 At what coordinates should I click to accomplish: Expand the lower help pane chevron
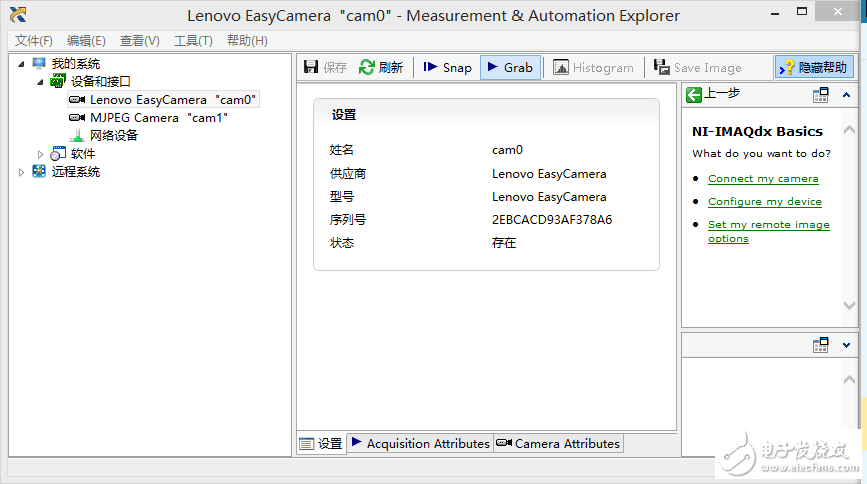[x=846, y=345]
